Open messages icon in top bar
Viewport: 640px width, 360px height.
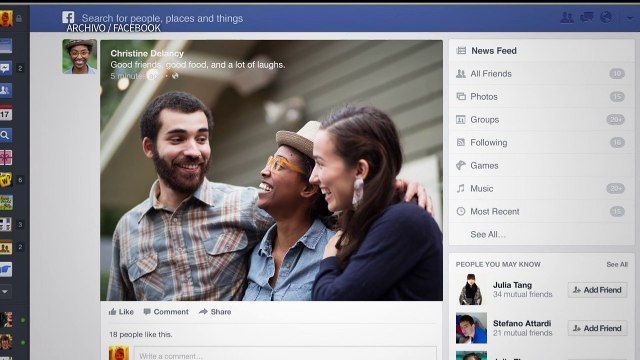coord(587,17)
